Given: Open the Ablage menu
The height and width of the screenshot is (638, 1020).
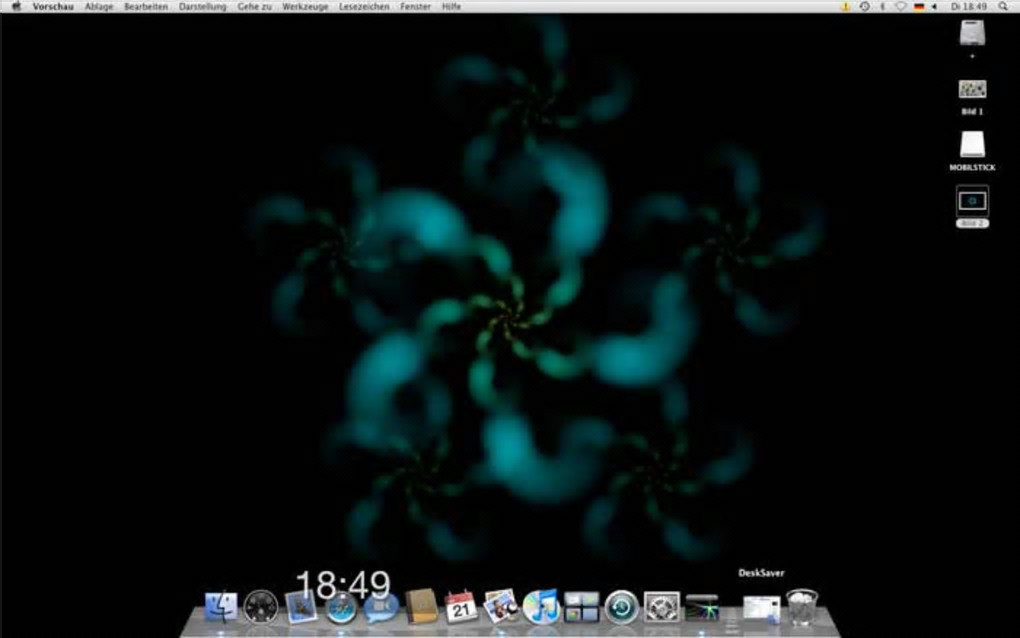Looking at the screenshot, I should pyautogui.click(x=99, y=7).
